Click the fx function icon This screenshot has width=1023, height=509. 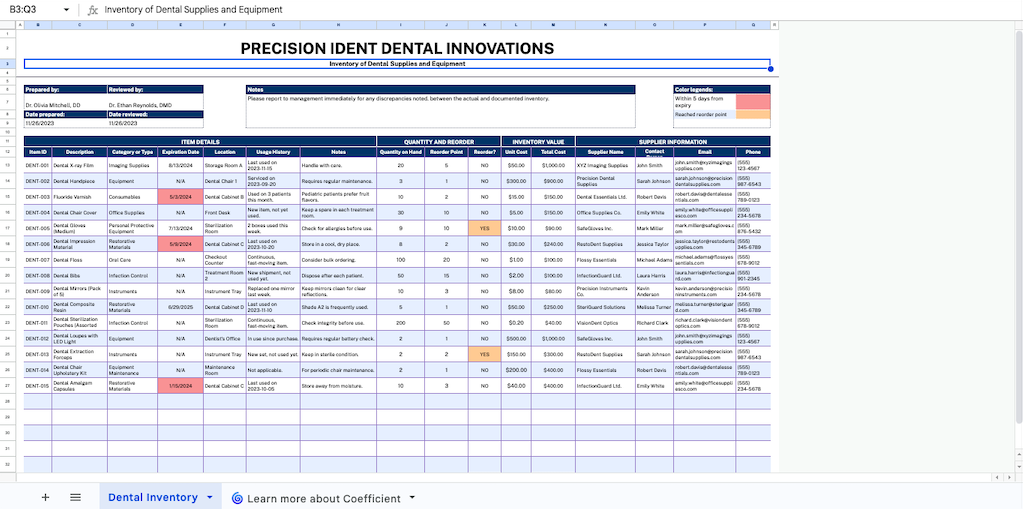click(93, 10)
